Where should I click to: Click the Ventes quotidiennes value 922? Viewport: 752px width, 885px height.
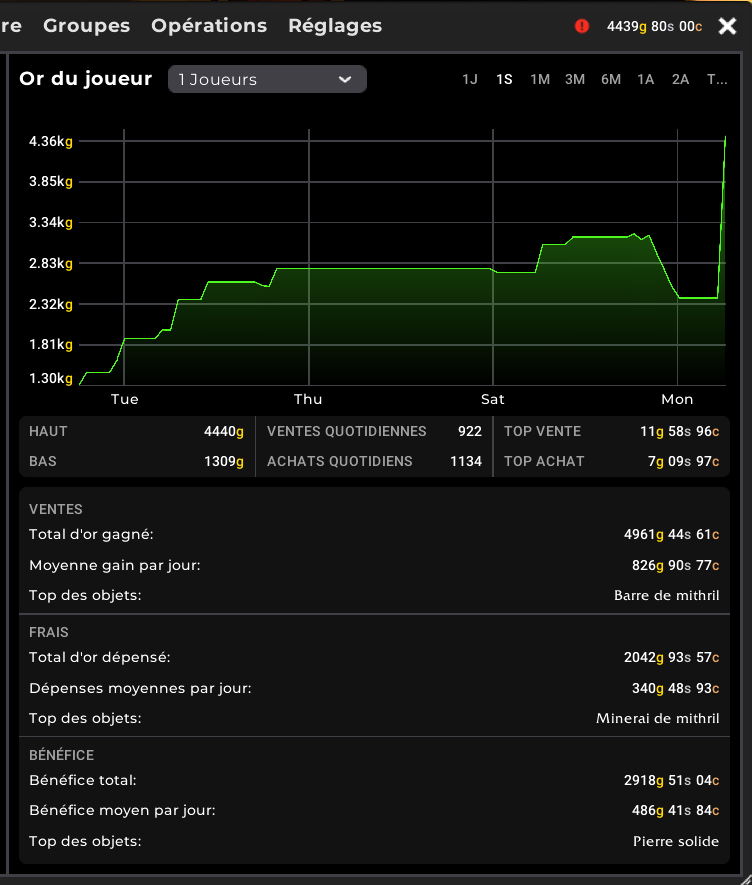point(470,432)
